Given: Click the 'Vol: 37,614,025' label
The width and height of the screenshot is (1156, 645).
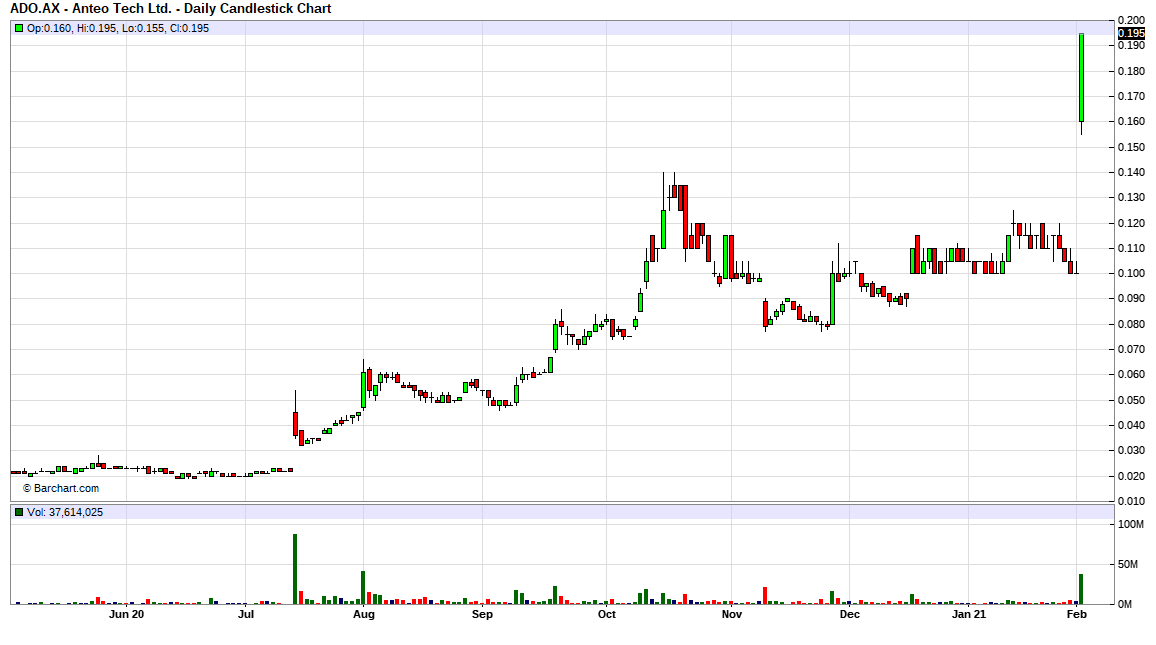Looking at the screenshot, I should (65, 512).
